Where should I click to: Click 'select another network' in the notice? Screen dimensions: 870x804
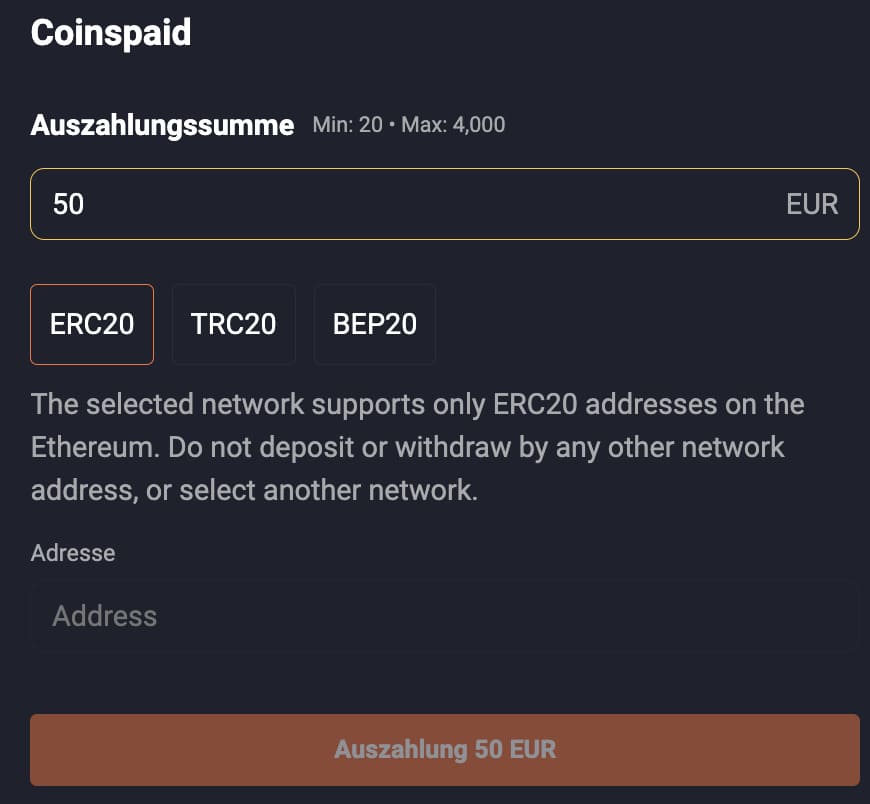click(x=334, y=492)
